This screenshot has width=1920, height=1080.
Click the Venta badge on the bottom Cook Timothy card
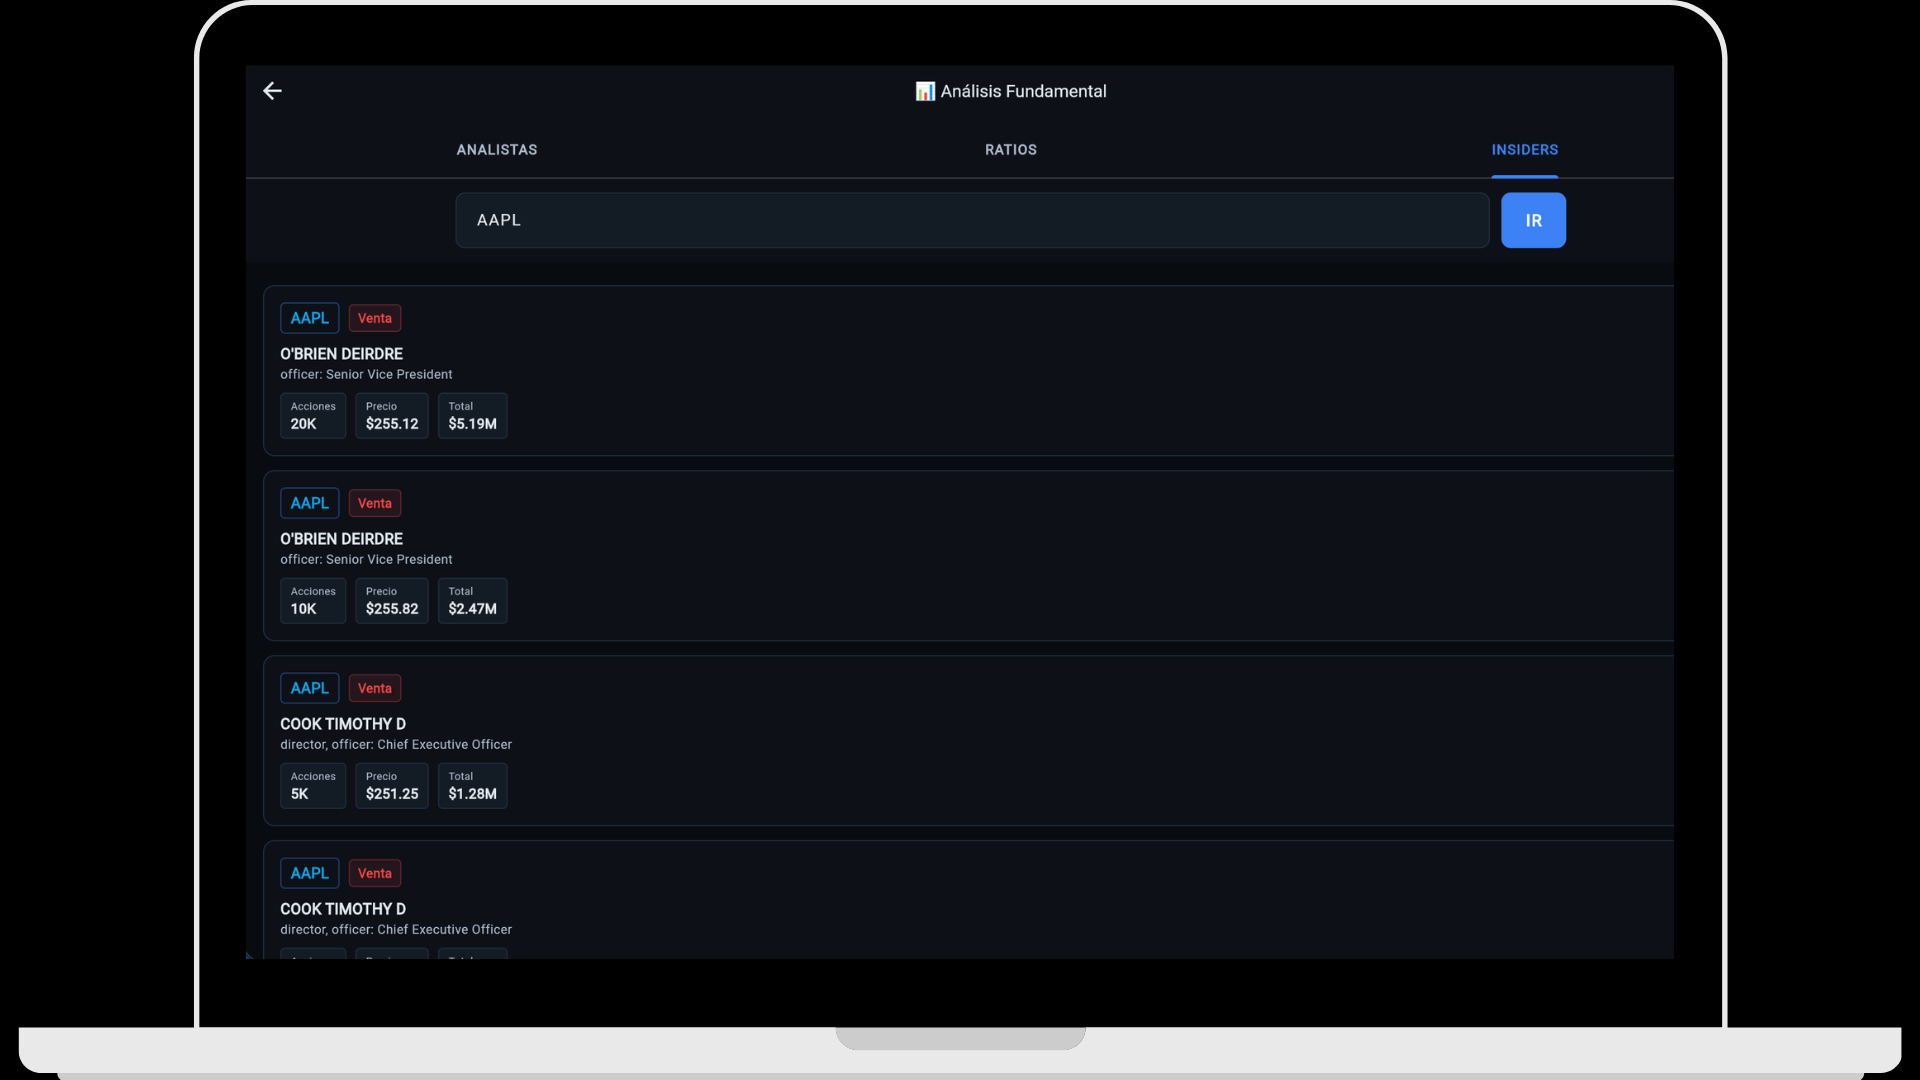tap(374, 872)
